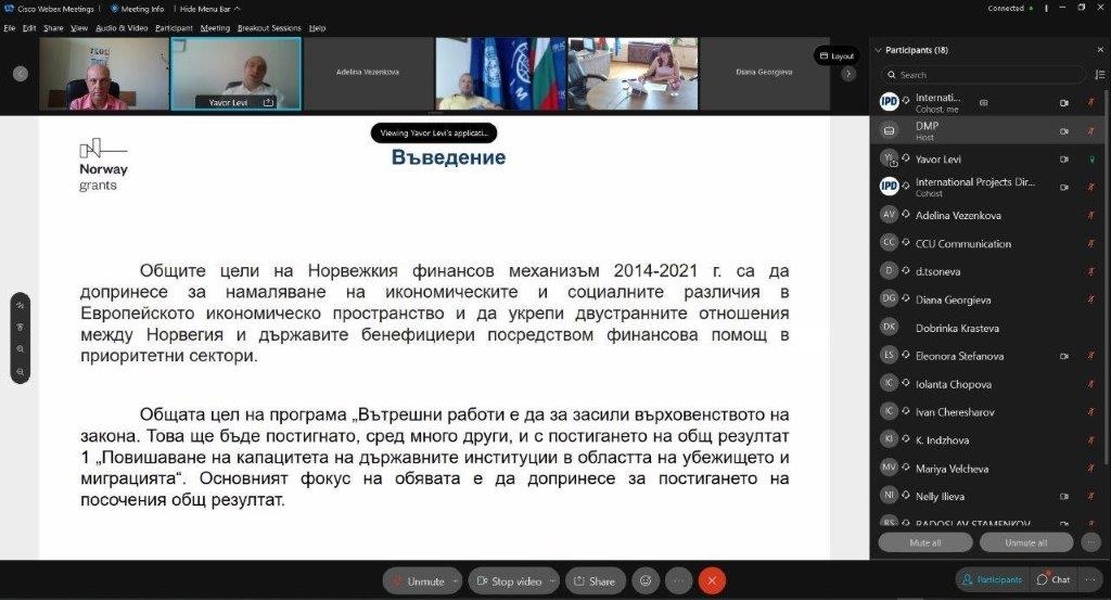
Task: Select participant Mariya Velcheva
Action: pos(988,469)
